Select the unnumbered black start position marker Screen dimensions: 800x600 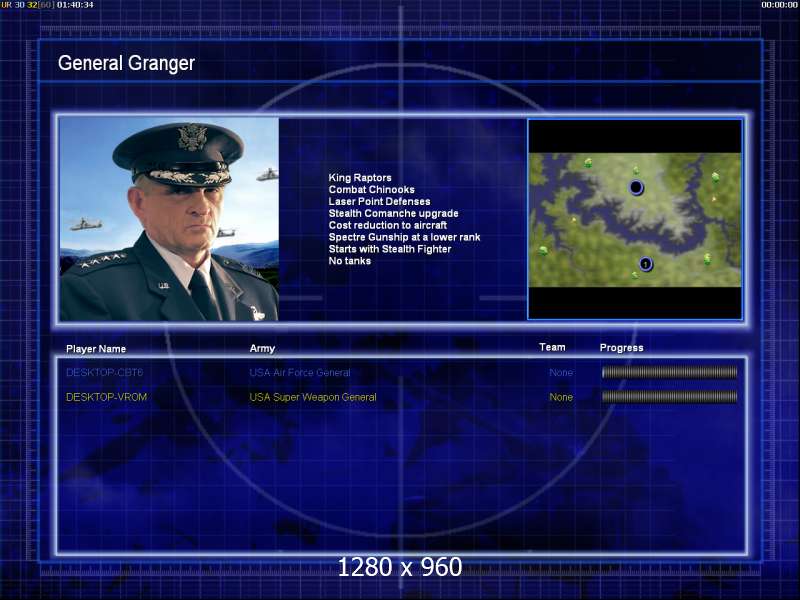click(x=636, y=187)
